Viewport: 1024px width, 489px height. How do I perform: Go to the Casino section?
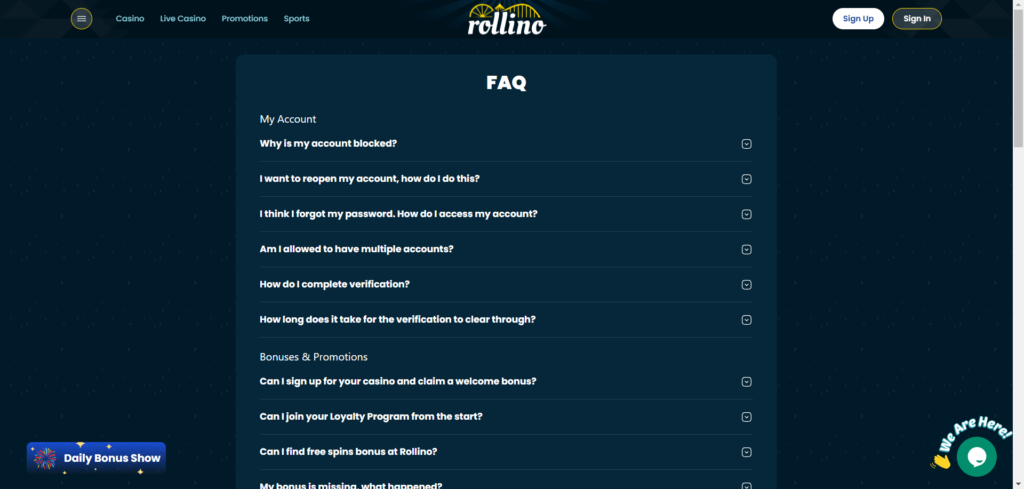(x=130, y=19)
